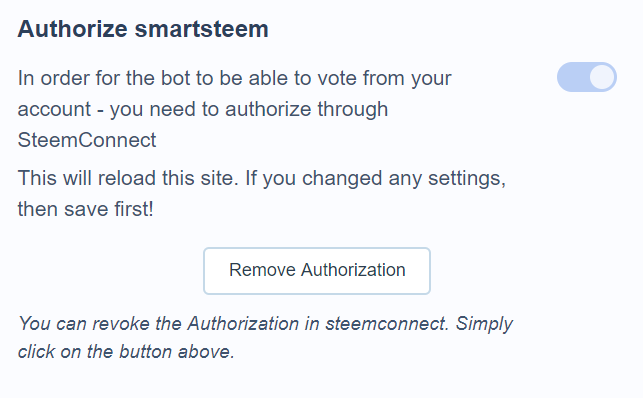Click the "click on the button above." text
The image size is (643, 398).
coord(126,351)
